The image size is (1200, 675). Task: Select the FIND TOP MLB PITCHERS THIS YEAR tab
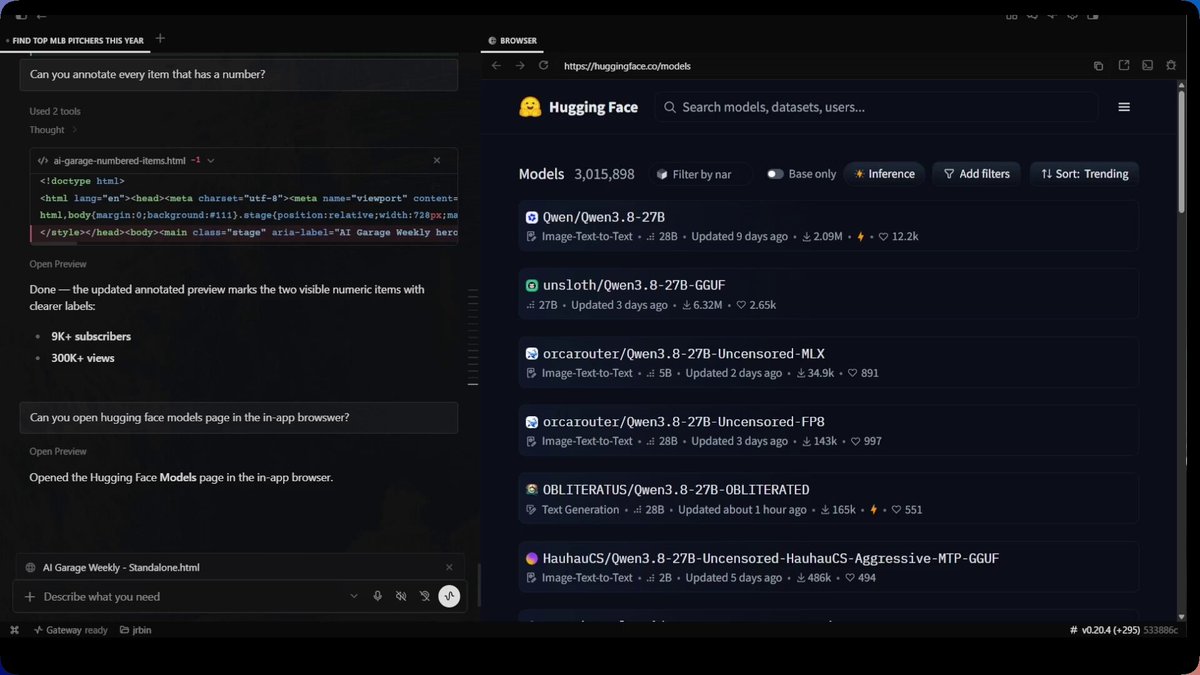(x=76, y=40)
